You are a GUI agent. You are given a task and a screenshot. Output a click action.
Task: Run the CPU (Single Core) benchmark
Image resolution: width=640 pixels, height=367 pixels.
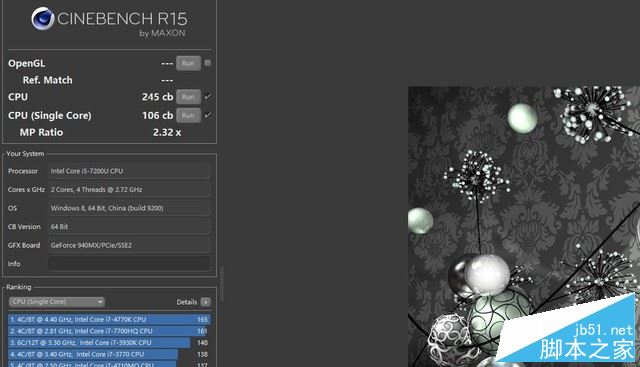188,116
